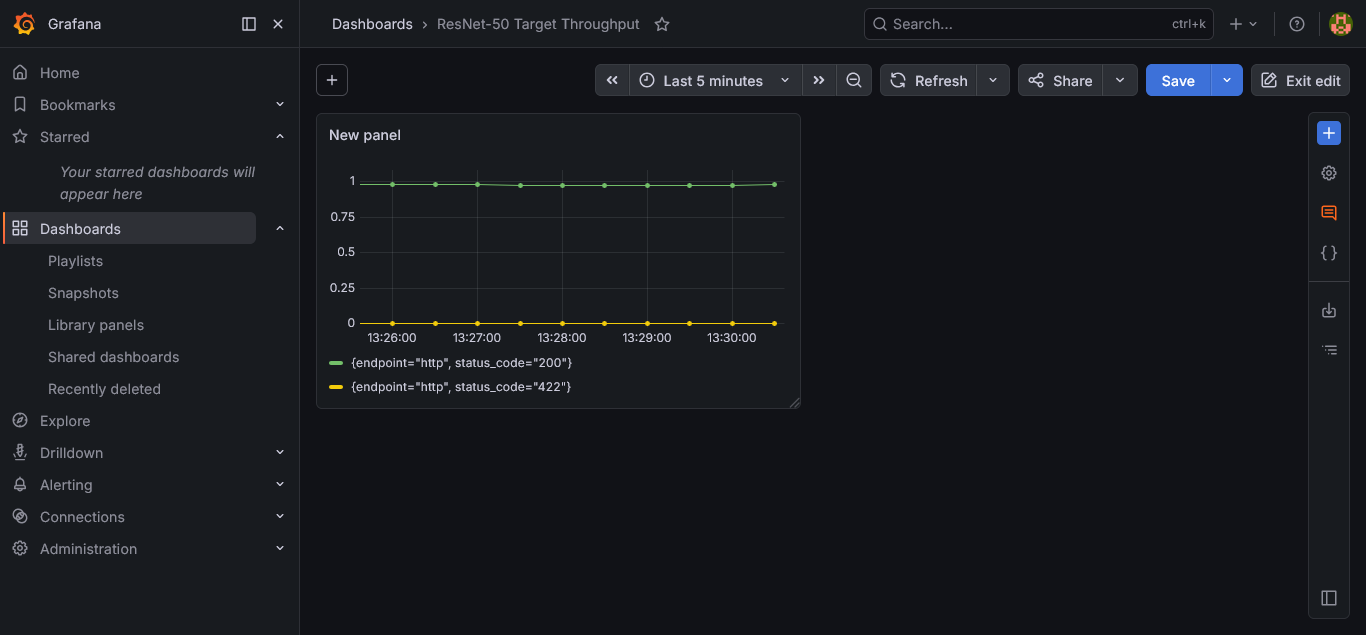Open Snapshots under Dashboards
1366x635 pixels.
tap(83, 293)
